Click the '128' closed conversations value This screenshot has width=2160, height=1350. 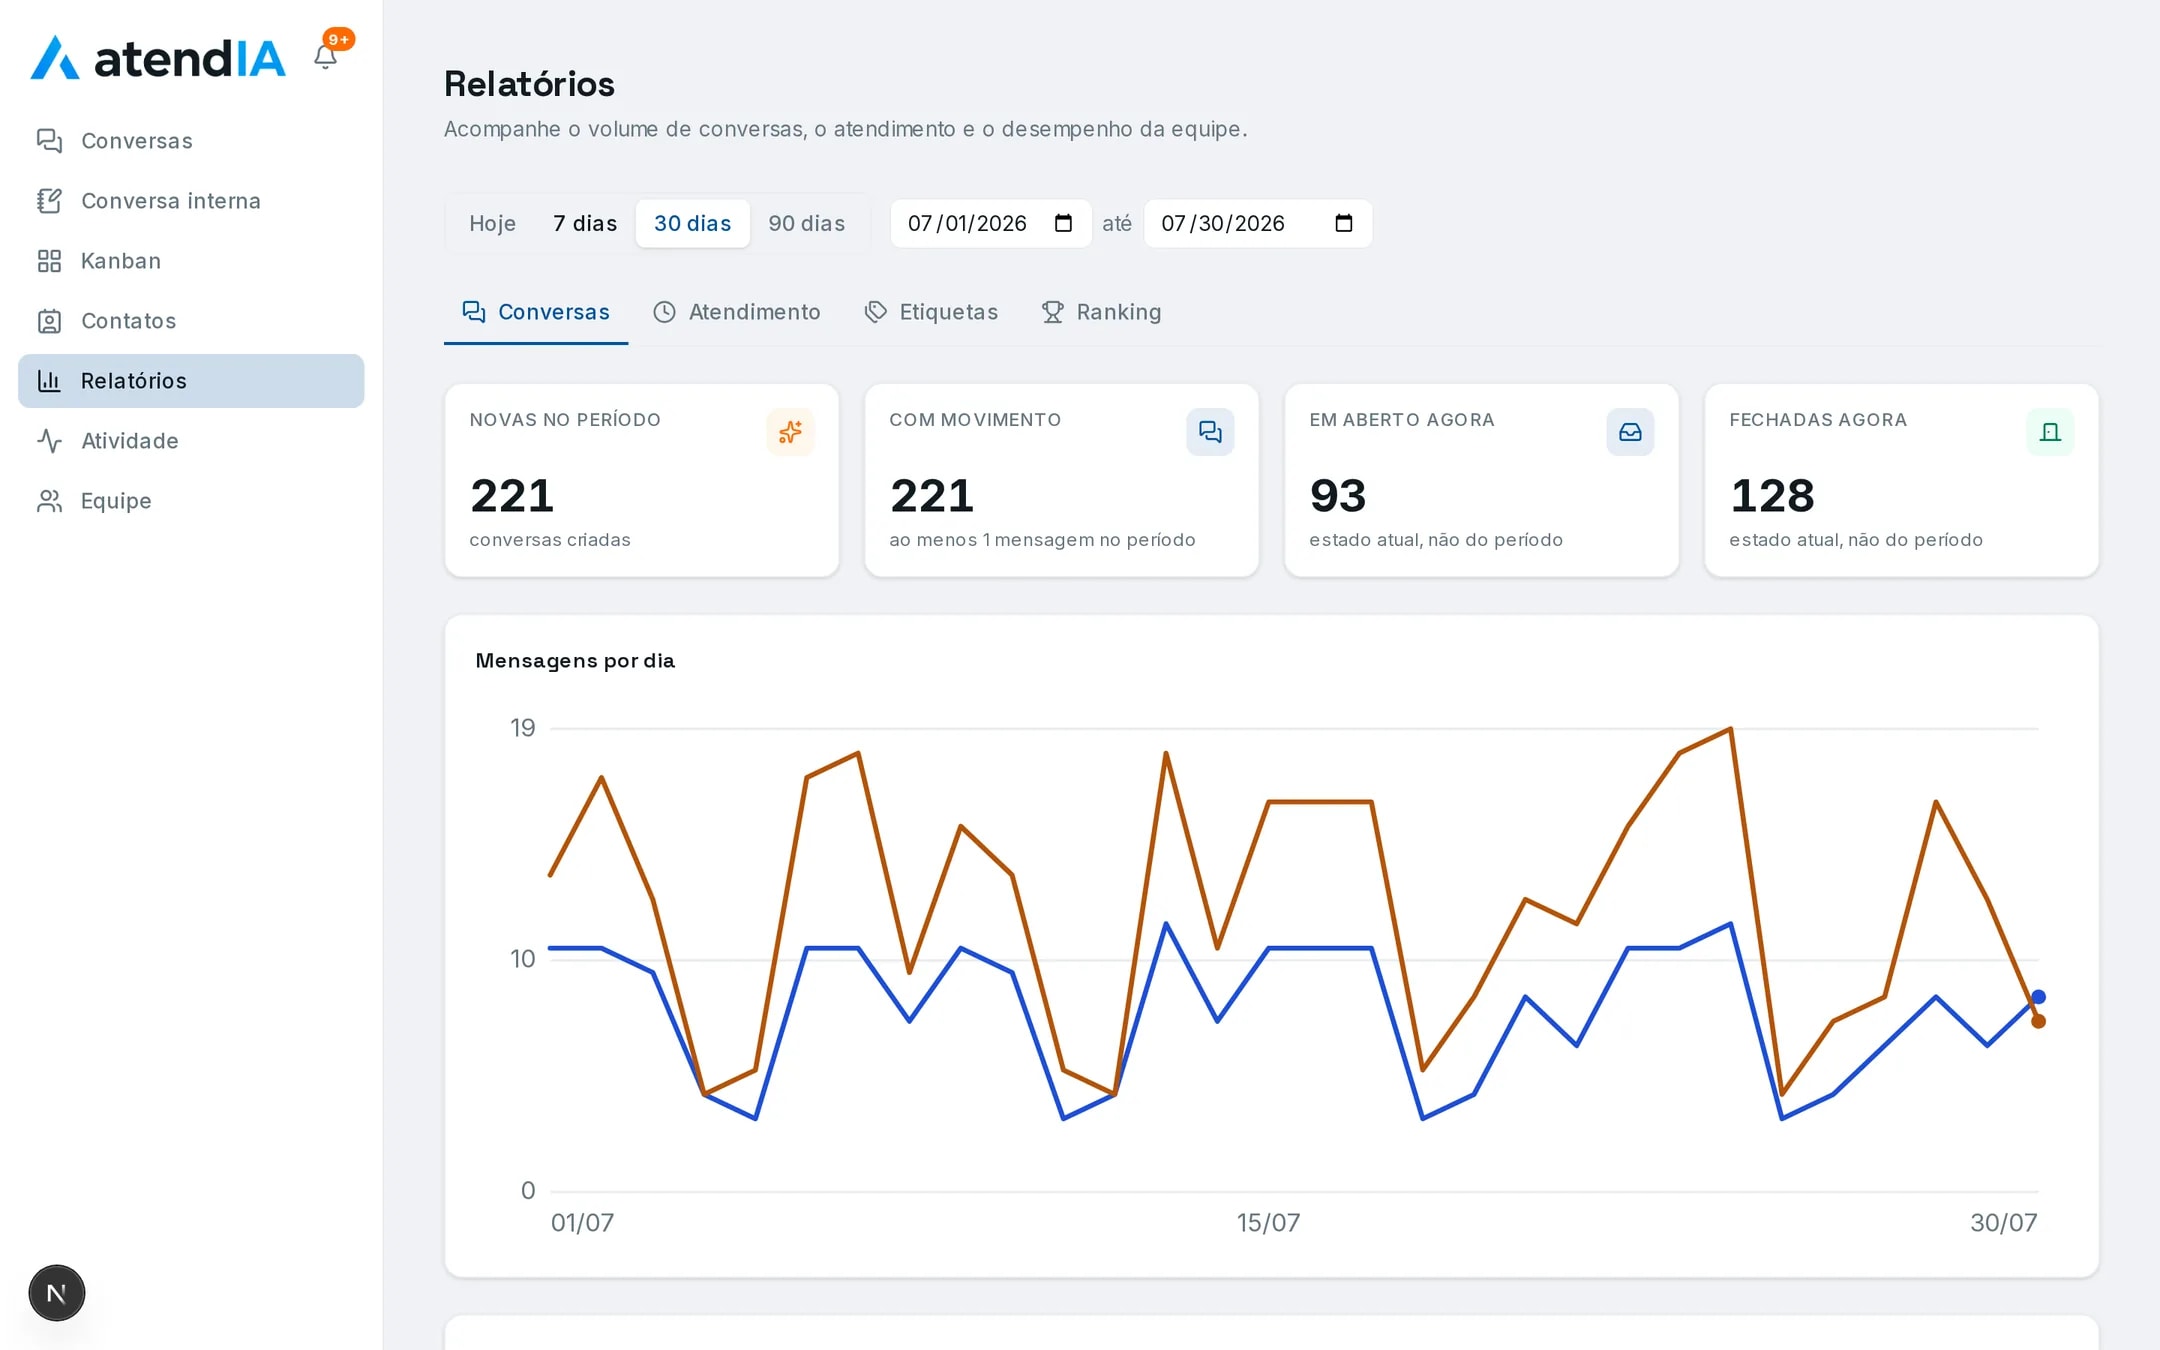click(x=1772, y=496)
